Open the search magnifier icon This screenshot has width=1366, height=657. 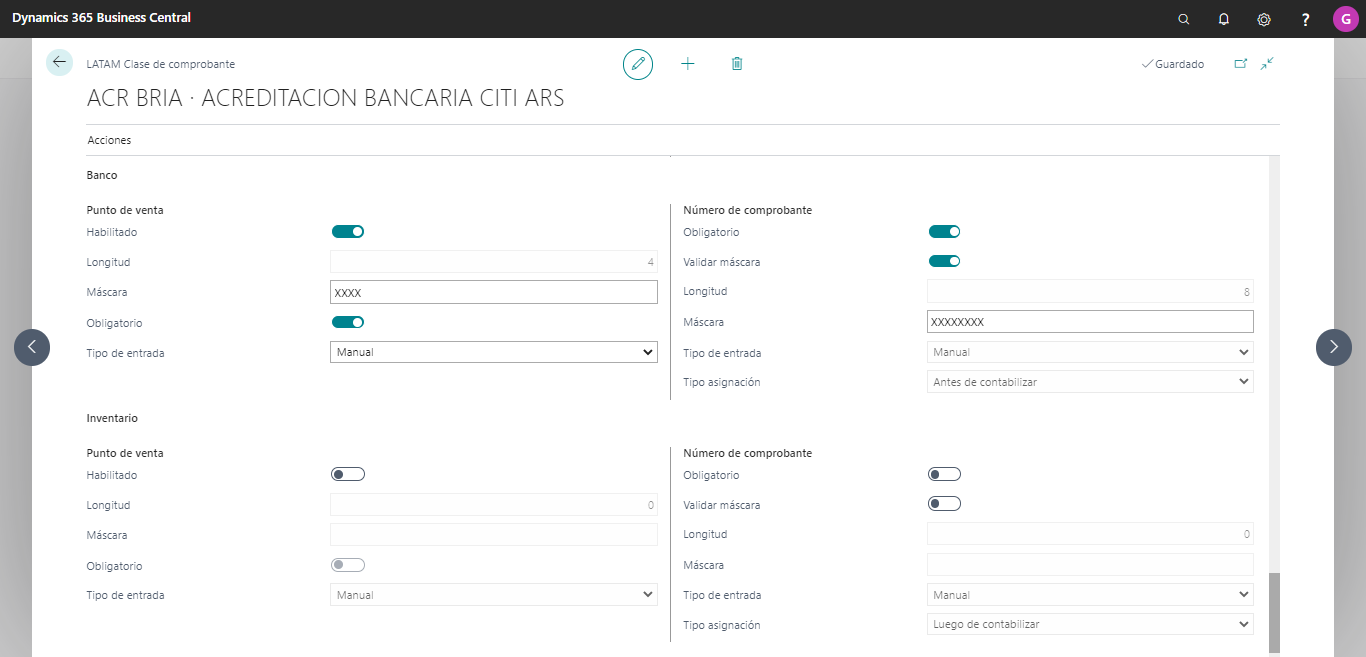[x=1184, y=19]
